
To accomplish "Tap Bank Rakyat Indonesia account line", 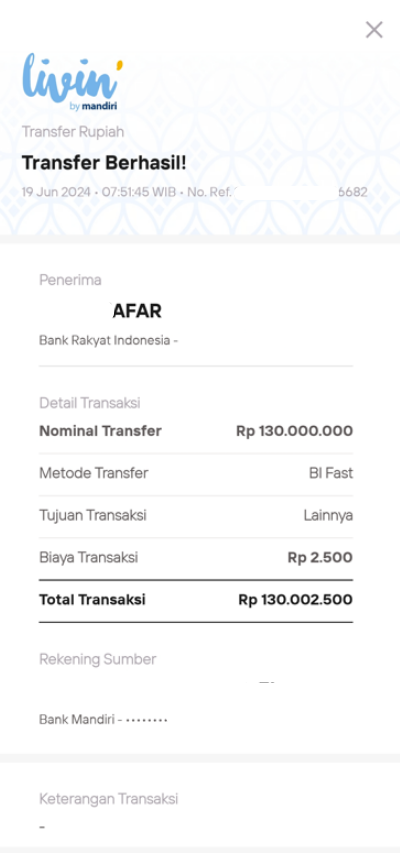I will [109, 341].
